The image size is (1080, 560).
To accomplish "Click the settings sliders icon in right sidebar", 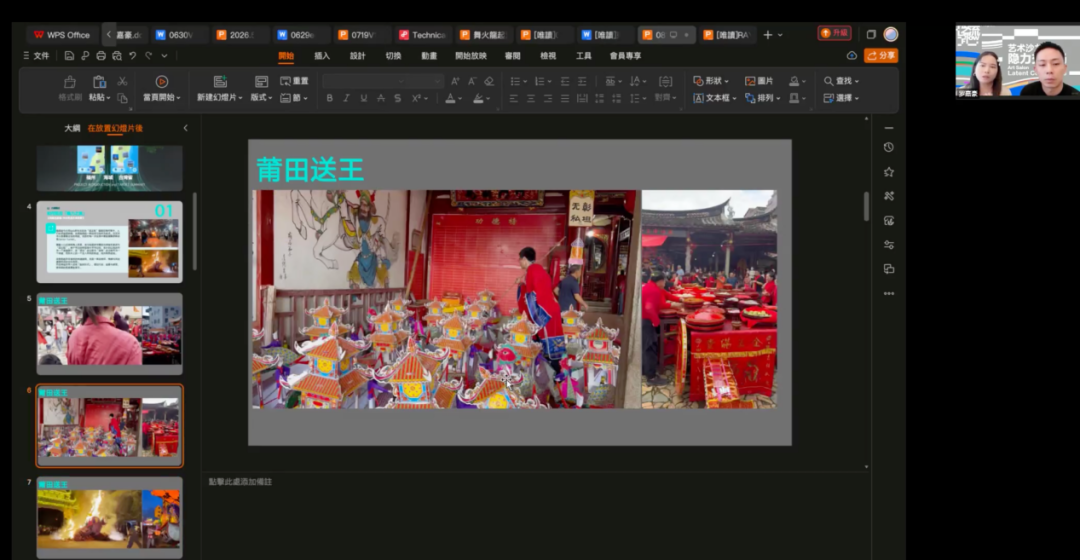I will point(889,245).
